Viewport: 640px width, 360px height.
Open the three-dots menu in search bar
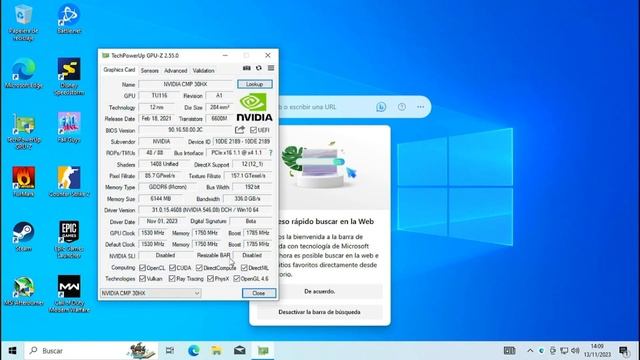tap(420, 107)
